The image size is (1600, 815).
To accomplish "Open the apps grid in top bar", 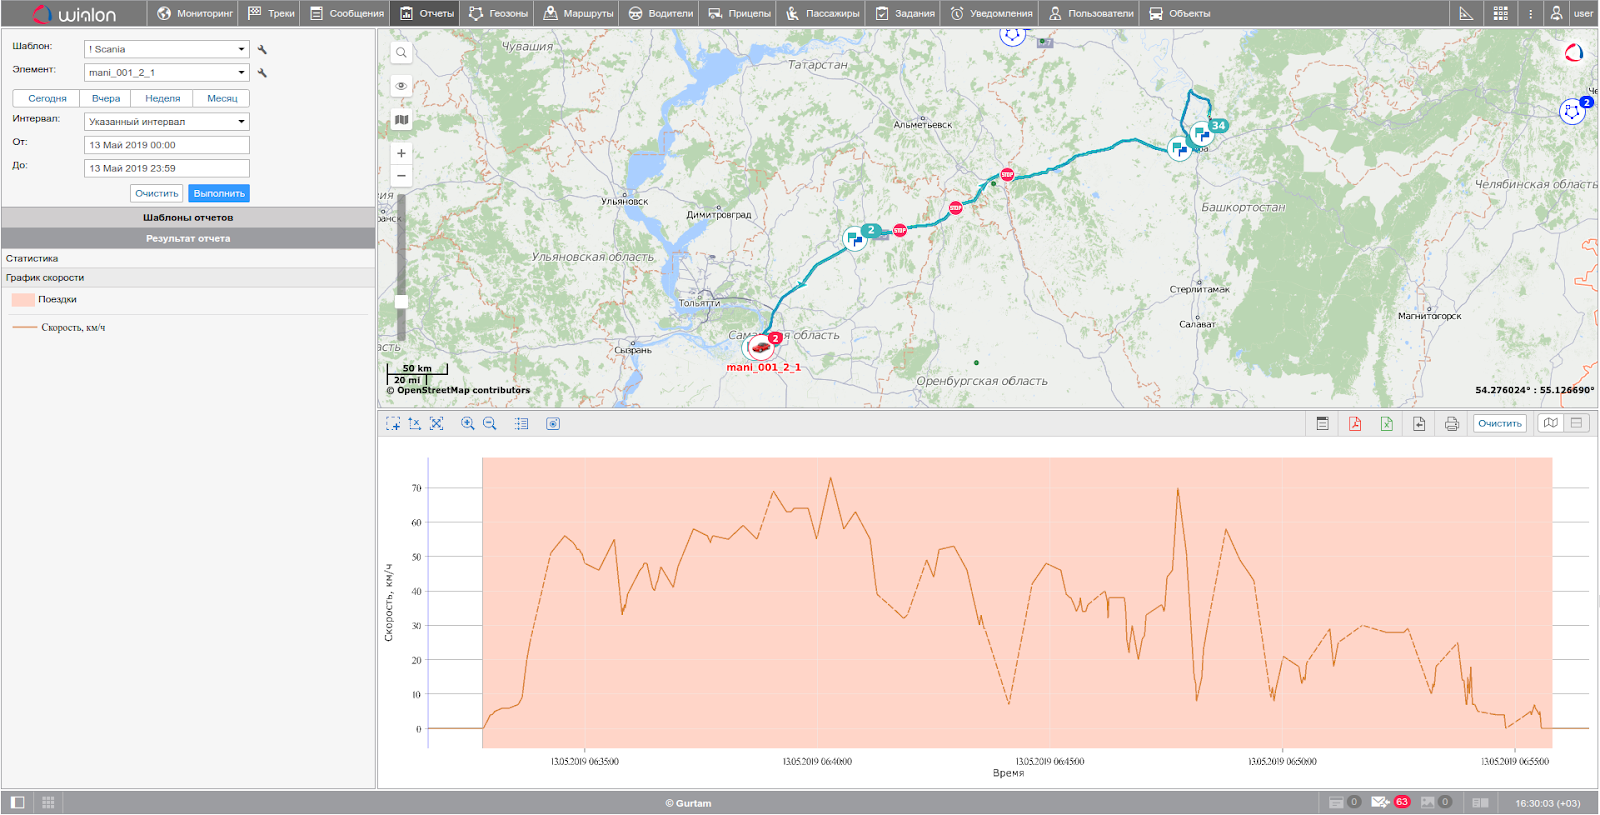I will pos(1501,14).
